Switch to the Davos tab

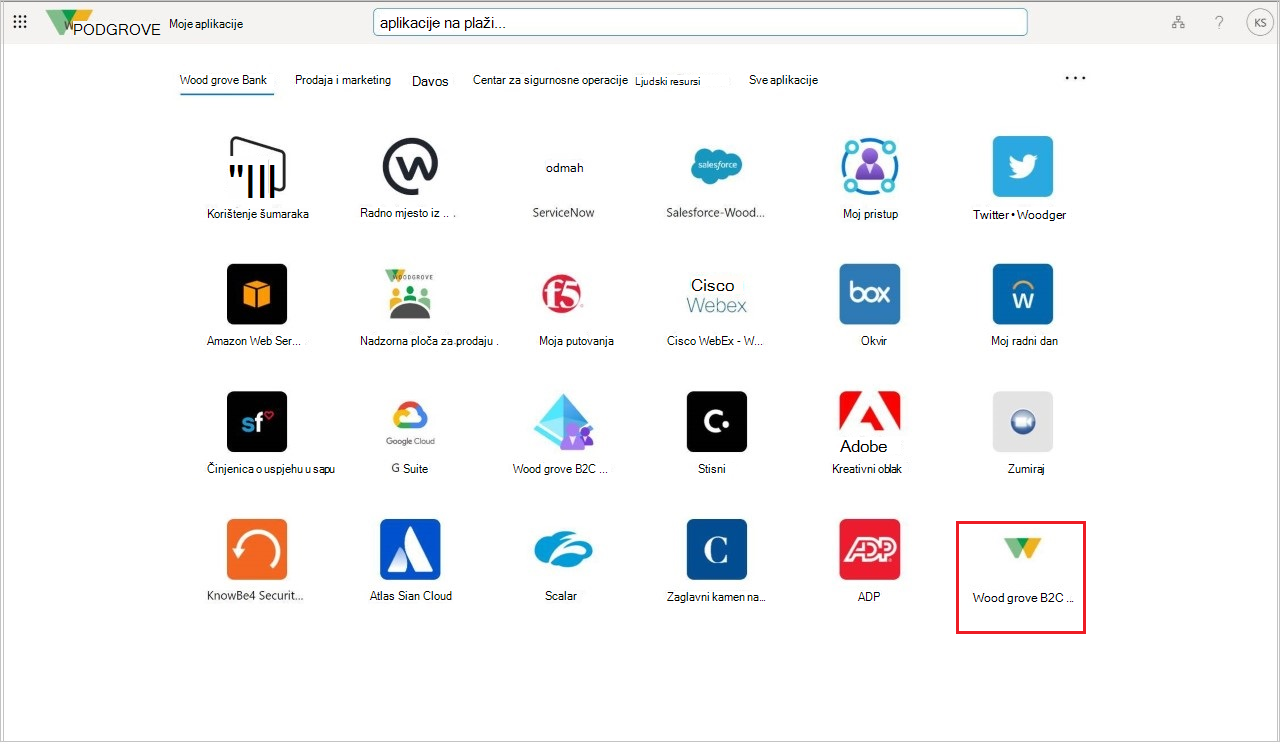pyautogui.click(x=430, y=81)
